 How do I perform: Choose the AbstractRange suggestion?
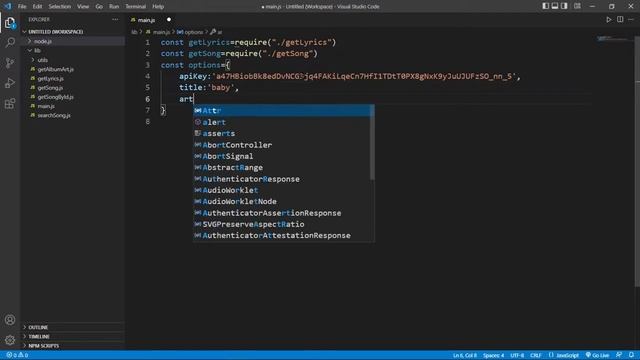click(282, 168)
